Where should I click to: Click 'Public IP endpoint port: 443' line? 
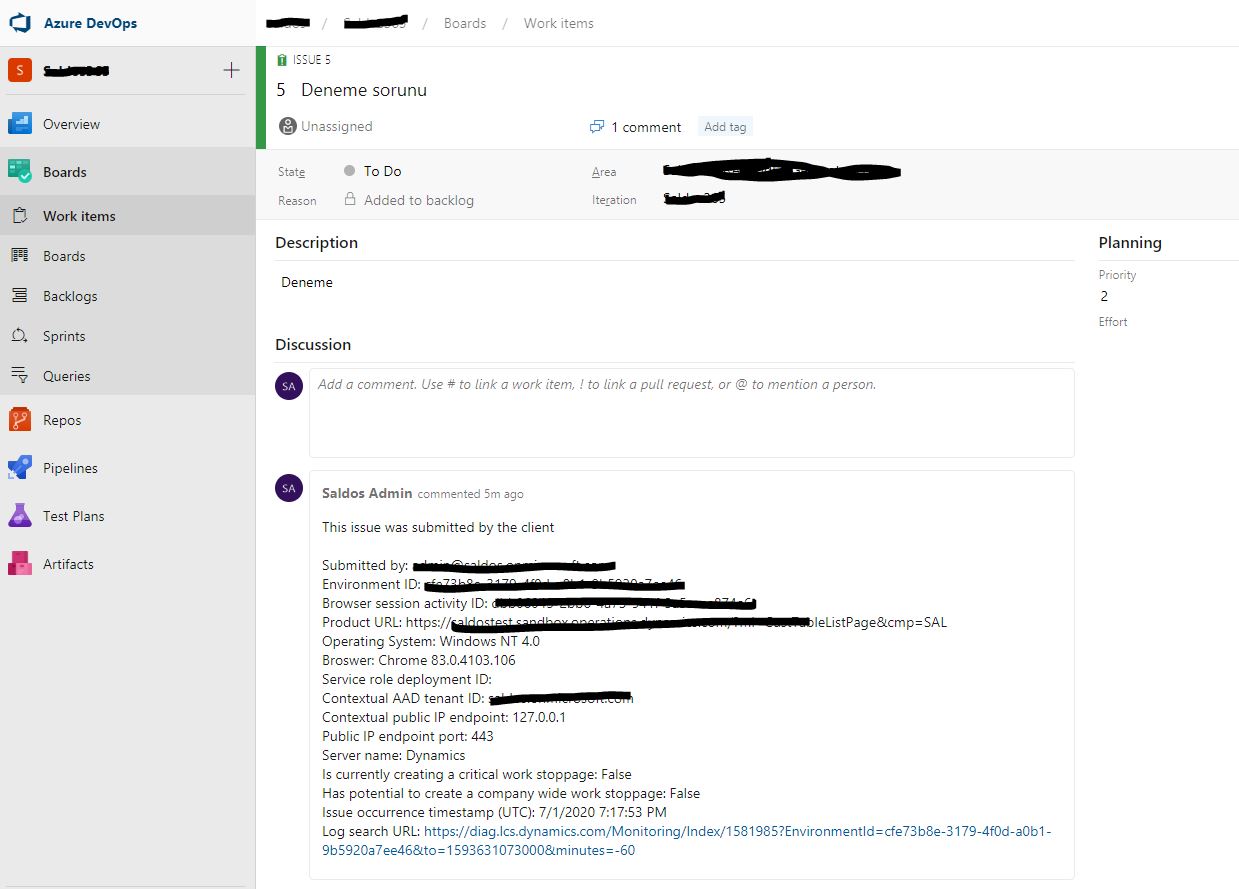pyautogui.click(x=408, y=736)
